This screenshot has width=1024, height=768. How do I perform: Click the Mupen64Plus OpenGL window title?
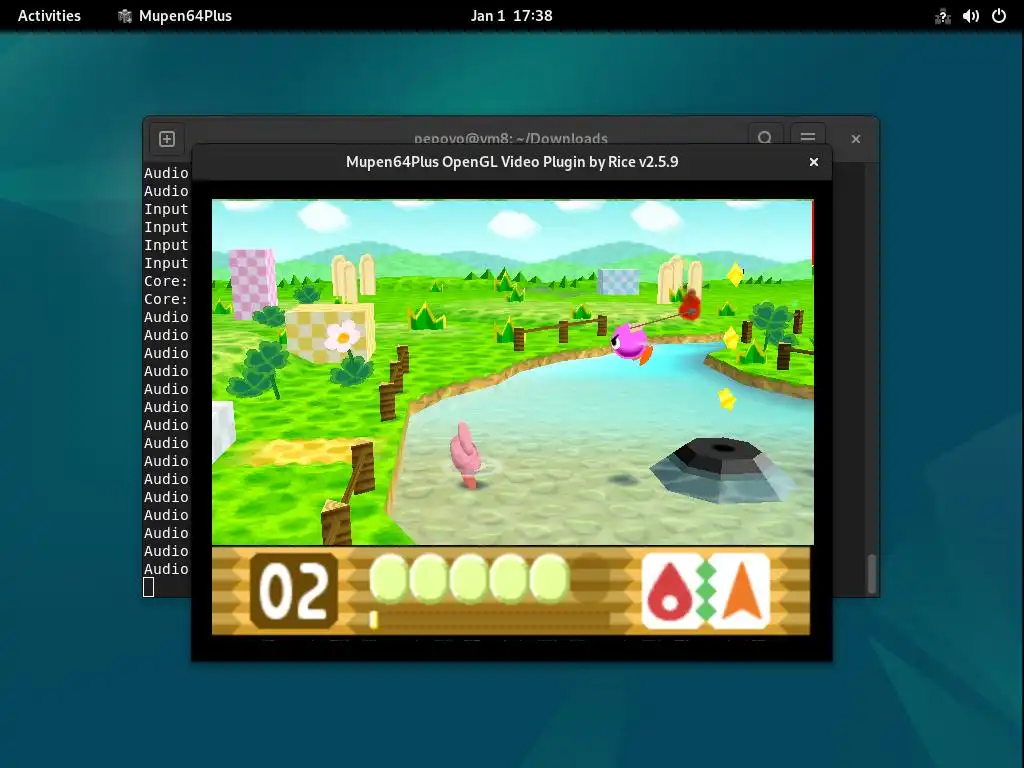pyautogui.click(x=512, y=162)
